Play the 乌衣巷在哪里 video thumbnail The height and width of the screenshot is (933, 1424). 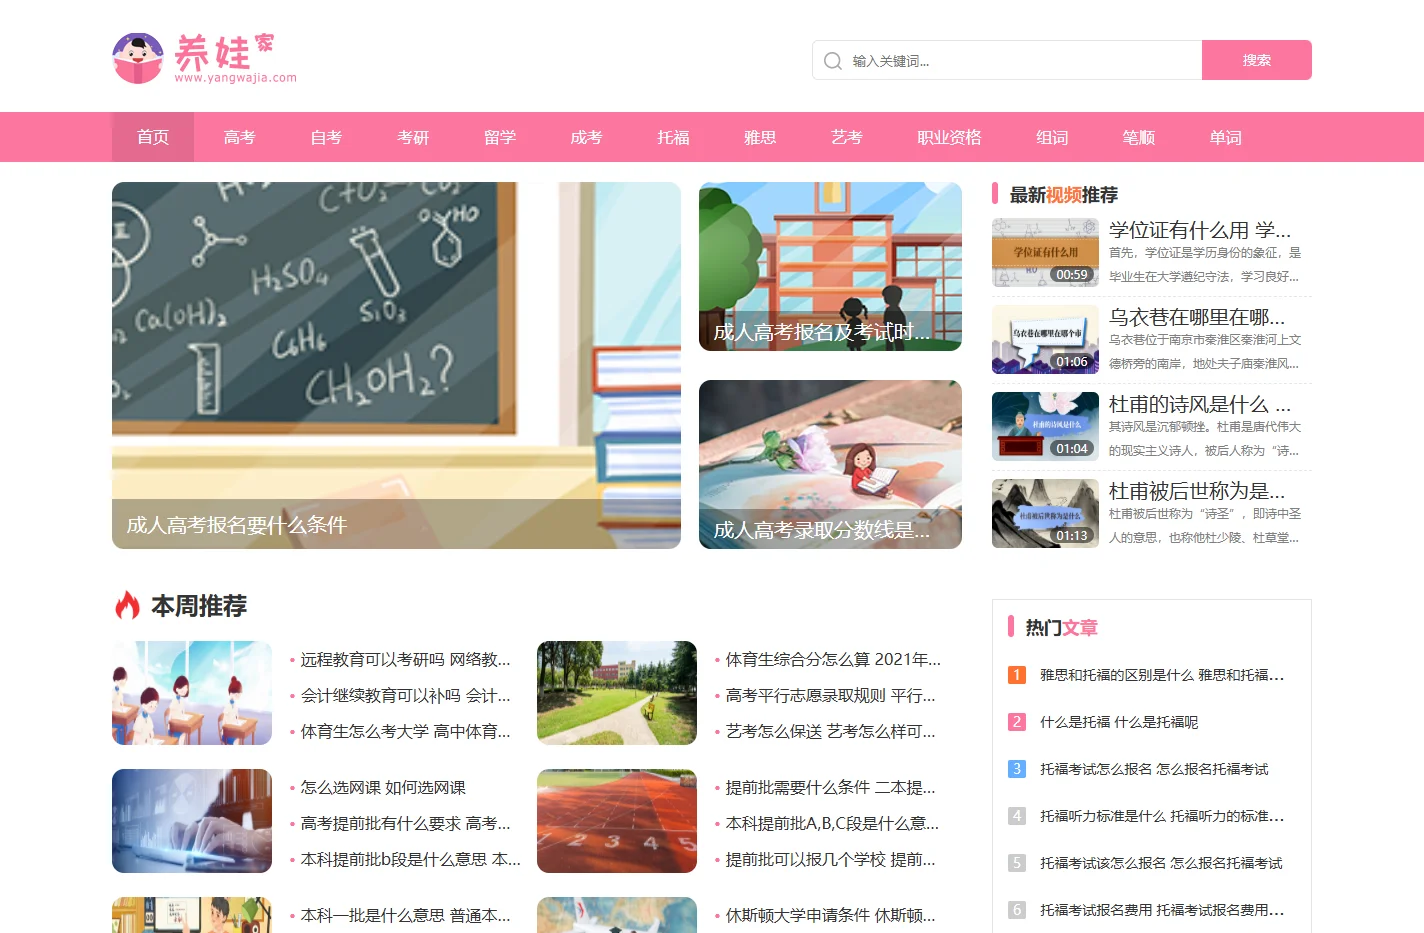pos(1045,339)
